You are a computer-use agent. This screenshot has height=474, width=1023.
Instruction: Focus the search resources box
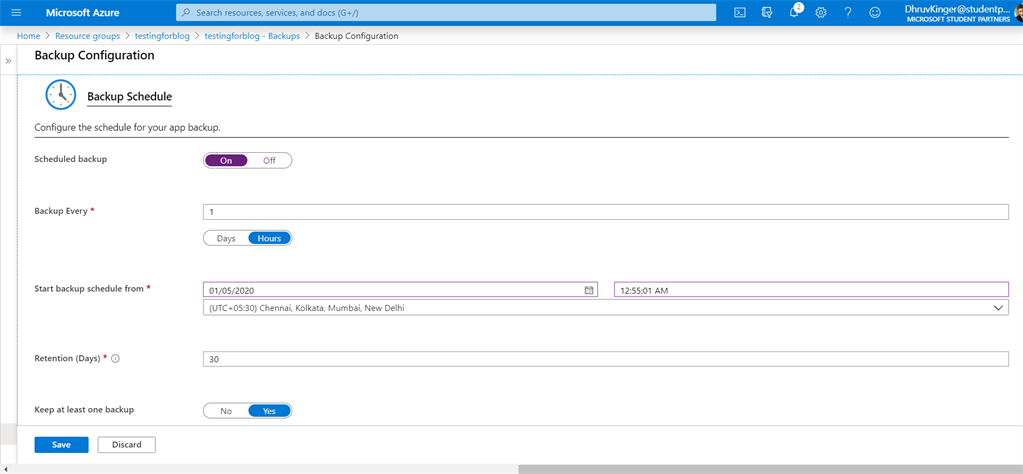[446, 12]
